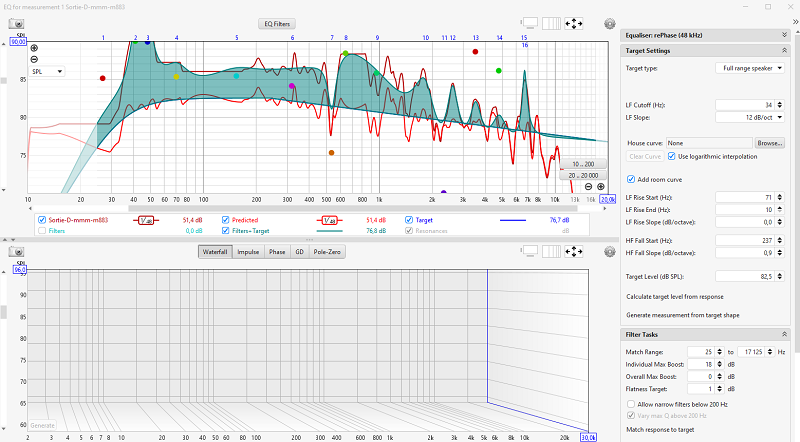Enable the Filters trace checkbox
This screenshot has height=442, width=800.
pos(42,231)
